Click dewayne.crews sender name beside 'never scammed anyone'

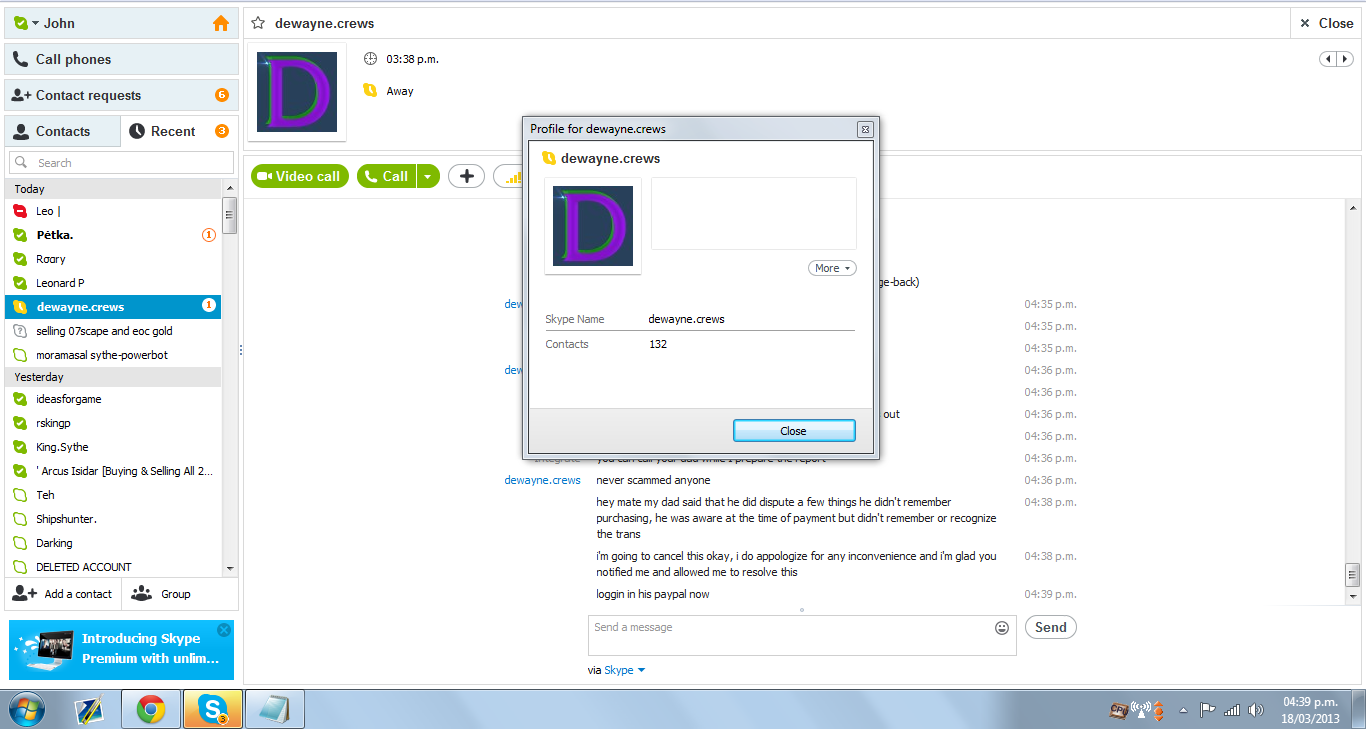point(542,480)
